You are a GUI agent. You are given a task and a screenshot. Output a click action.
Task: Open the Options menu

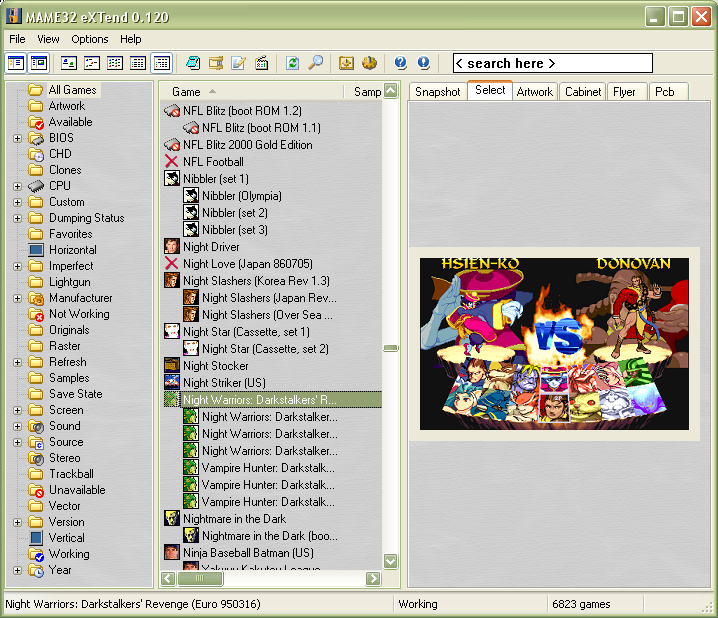[x=89, y=39]
